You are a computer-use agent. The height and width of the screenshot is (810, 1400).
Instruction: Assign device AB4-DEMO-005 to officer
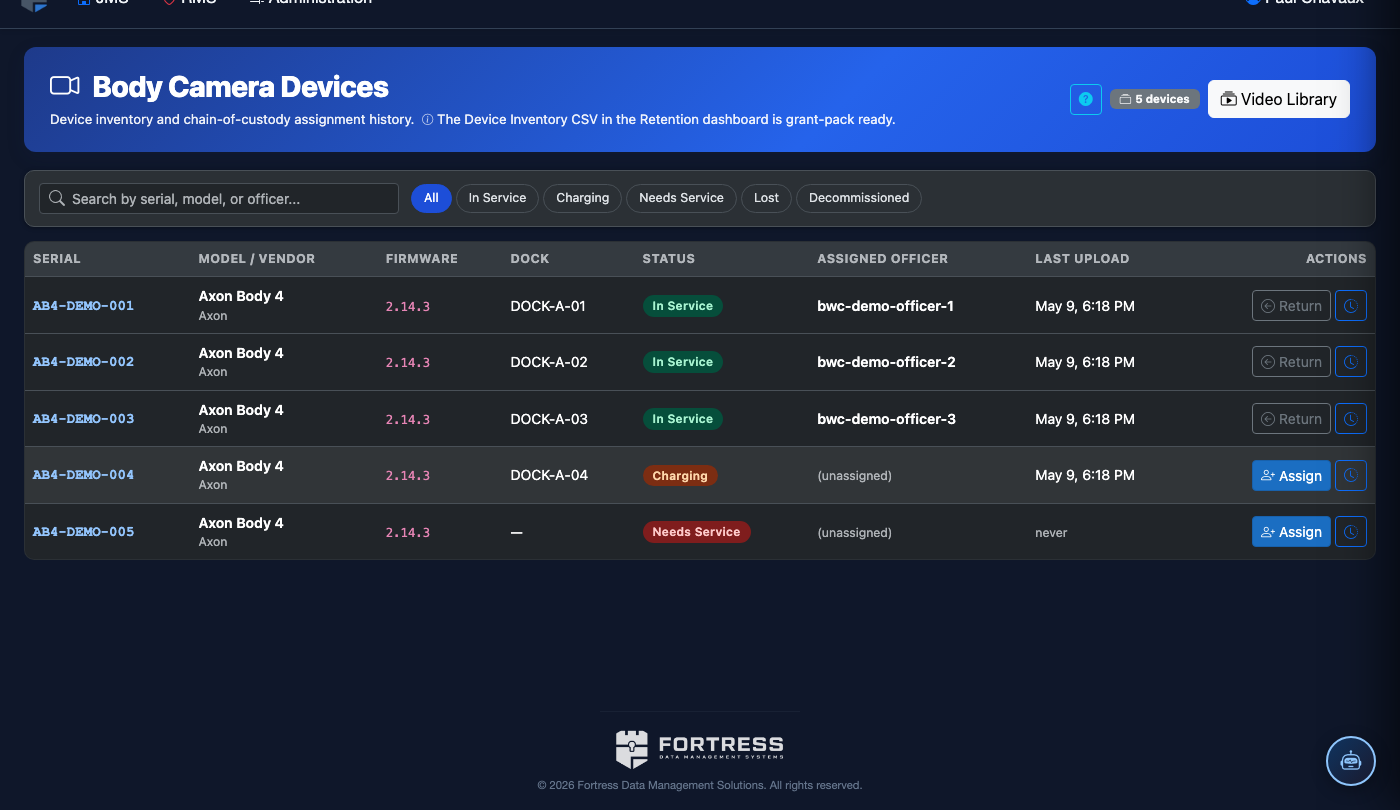click(x=1291, y=532)
